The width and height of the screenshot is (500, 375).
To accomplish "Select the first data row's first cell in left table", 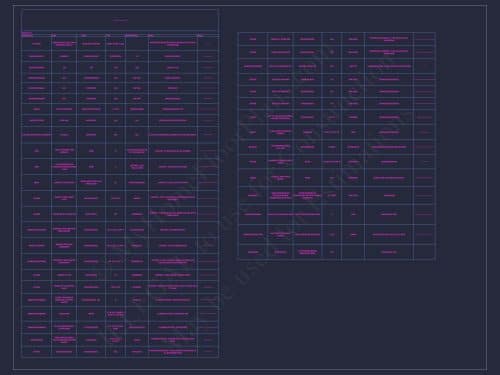I will (36, 44).
